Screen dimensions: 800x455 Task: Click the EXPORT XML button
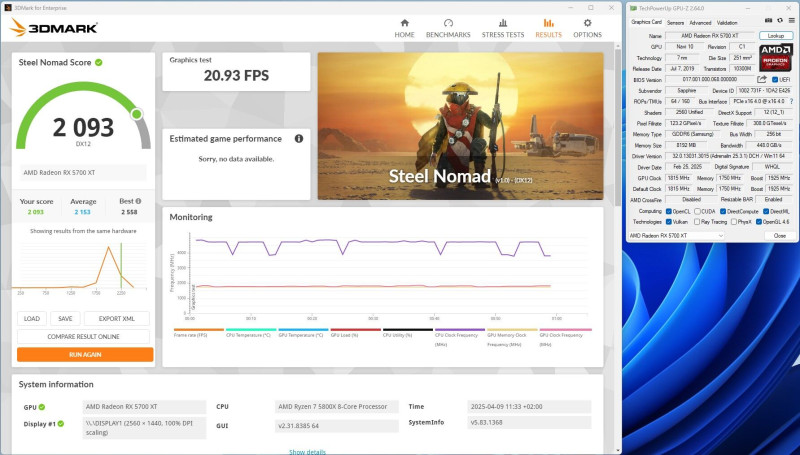pyautogui.click(x=117, y=318)
